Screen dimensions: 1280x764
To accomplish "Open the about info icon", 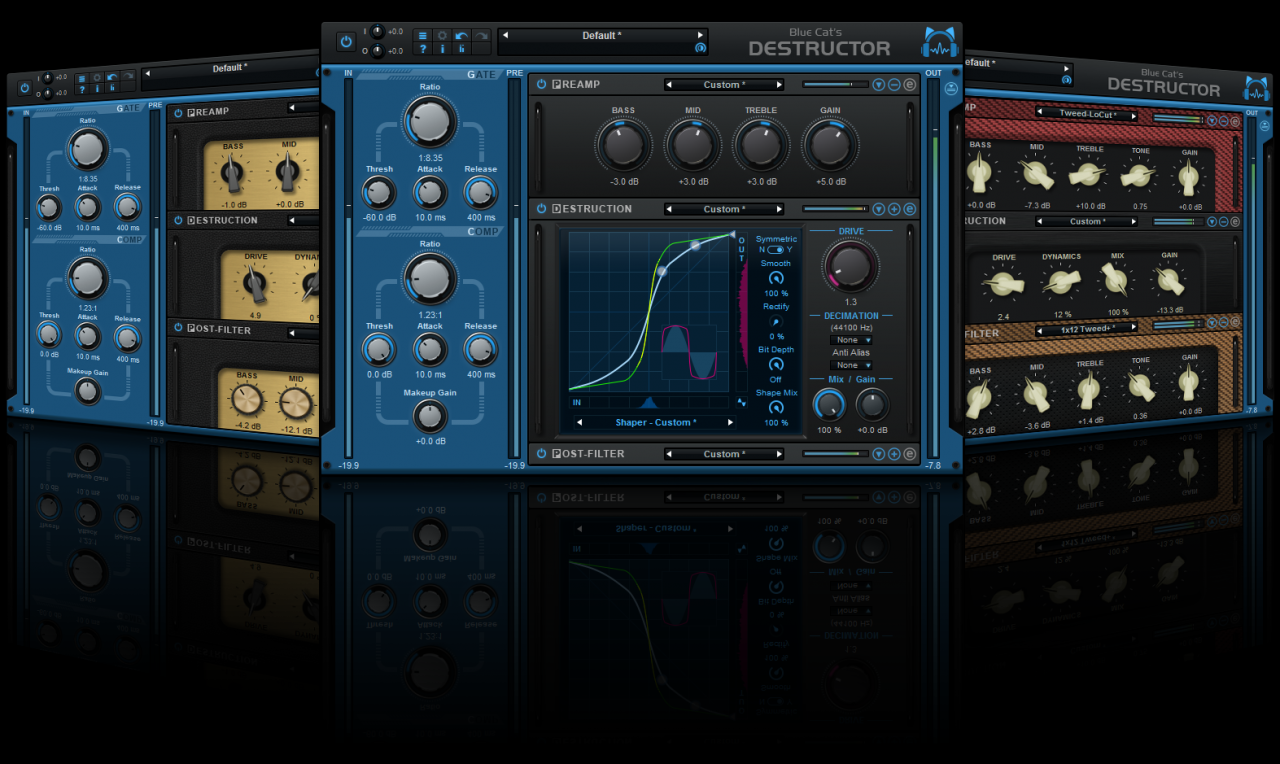I will 442,49.
